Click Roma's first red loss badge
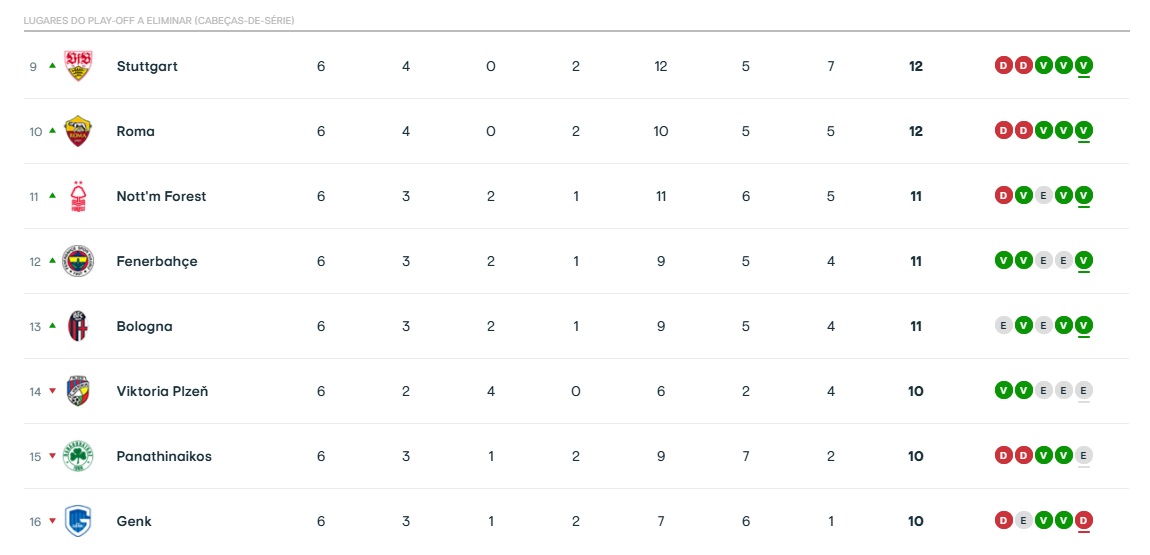This screenshot has height=555, width=1150. 1003,131
